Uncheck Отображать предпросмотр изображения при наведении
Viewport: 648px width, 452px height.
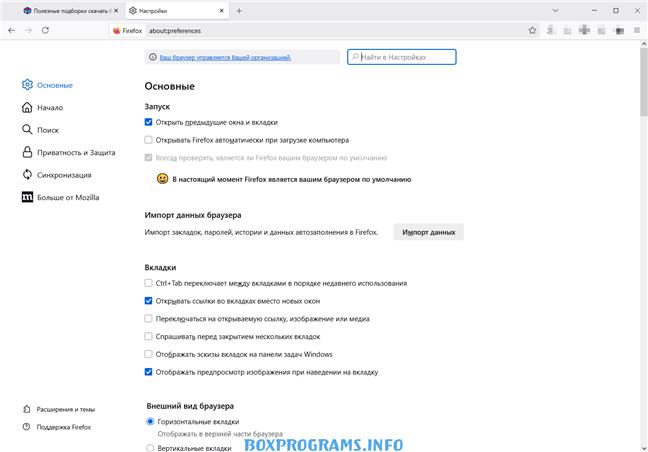(x=148, y=372)
